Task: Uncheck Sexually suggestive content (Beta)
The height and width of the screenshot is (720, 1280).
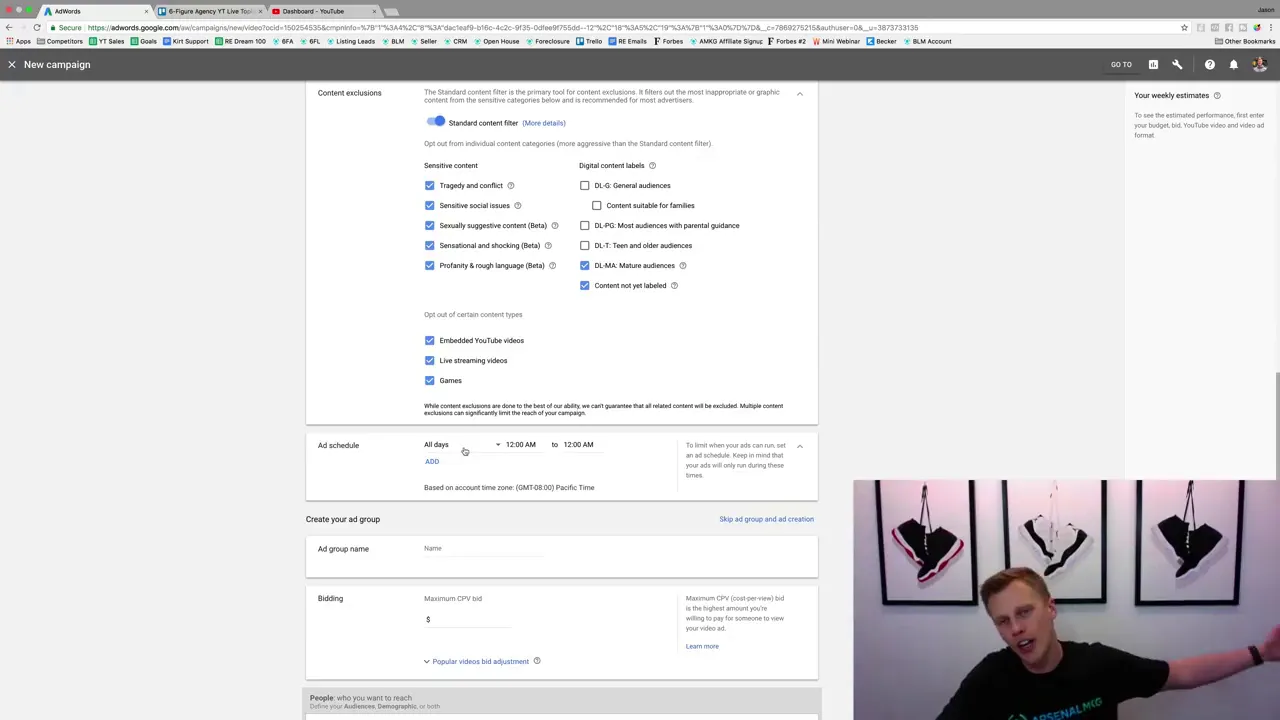Action: pyautogui.click(x=430, y=225)
